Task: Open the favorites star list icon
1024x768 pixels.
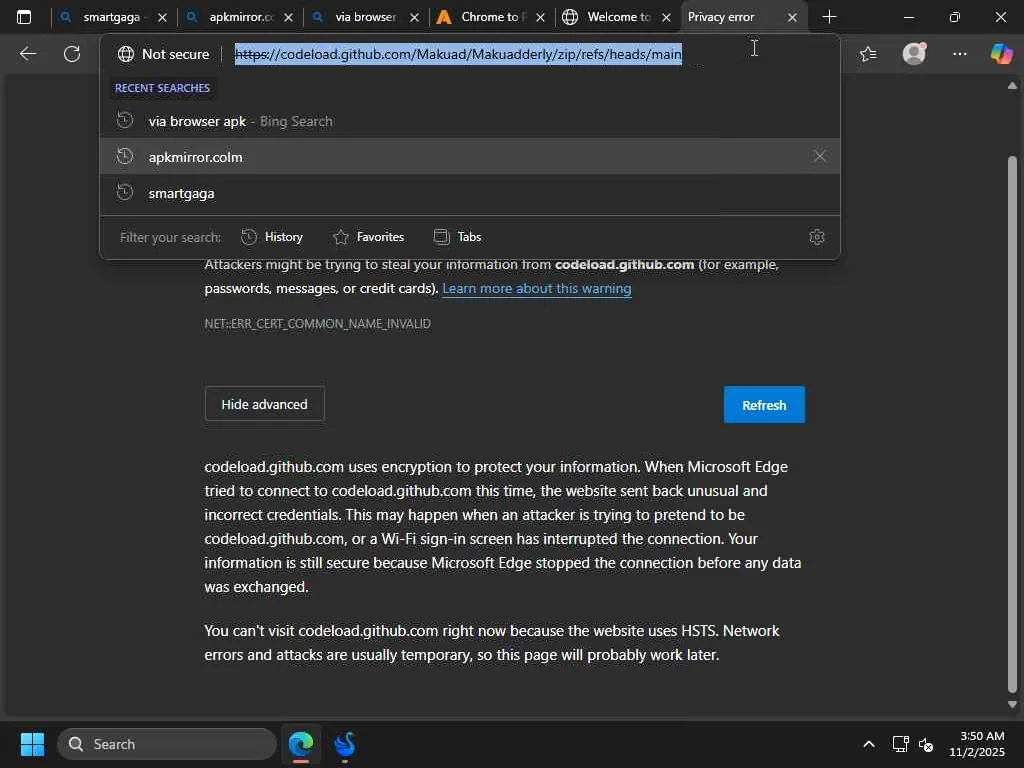Action: click(x=868, y=54)
